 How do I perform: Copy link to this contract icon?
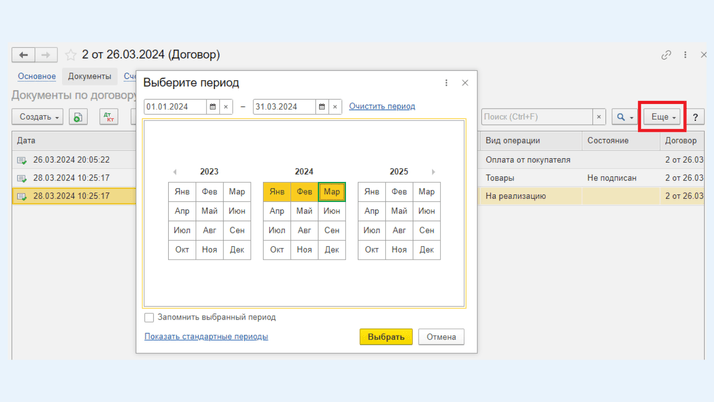click(666, 55)
